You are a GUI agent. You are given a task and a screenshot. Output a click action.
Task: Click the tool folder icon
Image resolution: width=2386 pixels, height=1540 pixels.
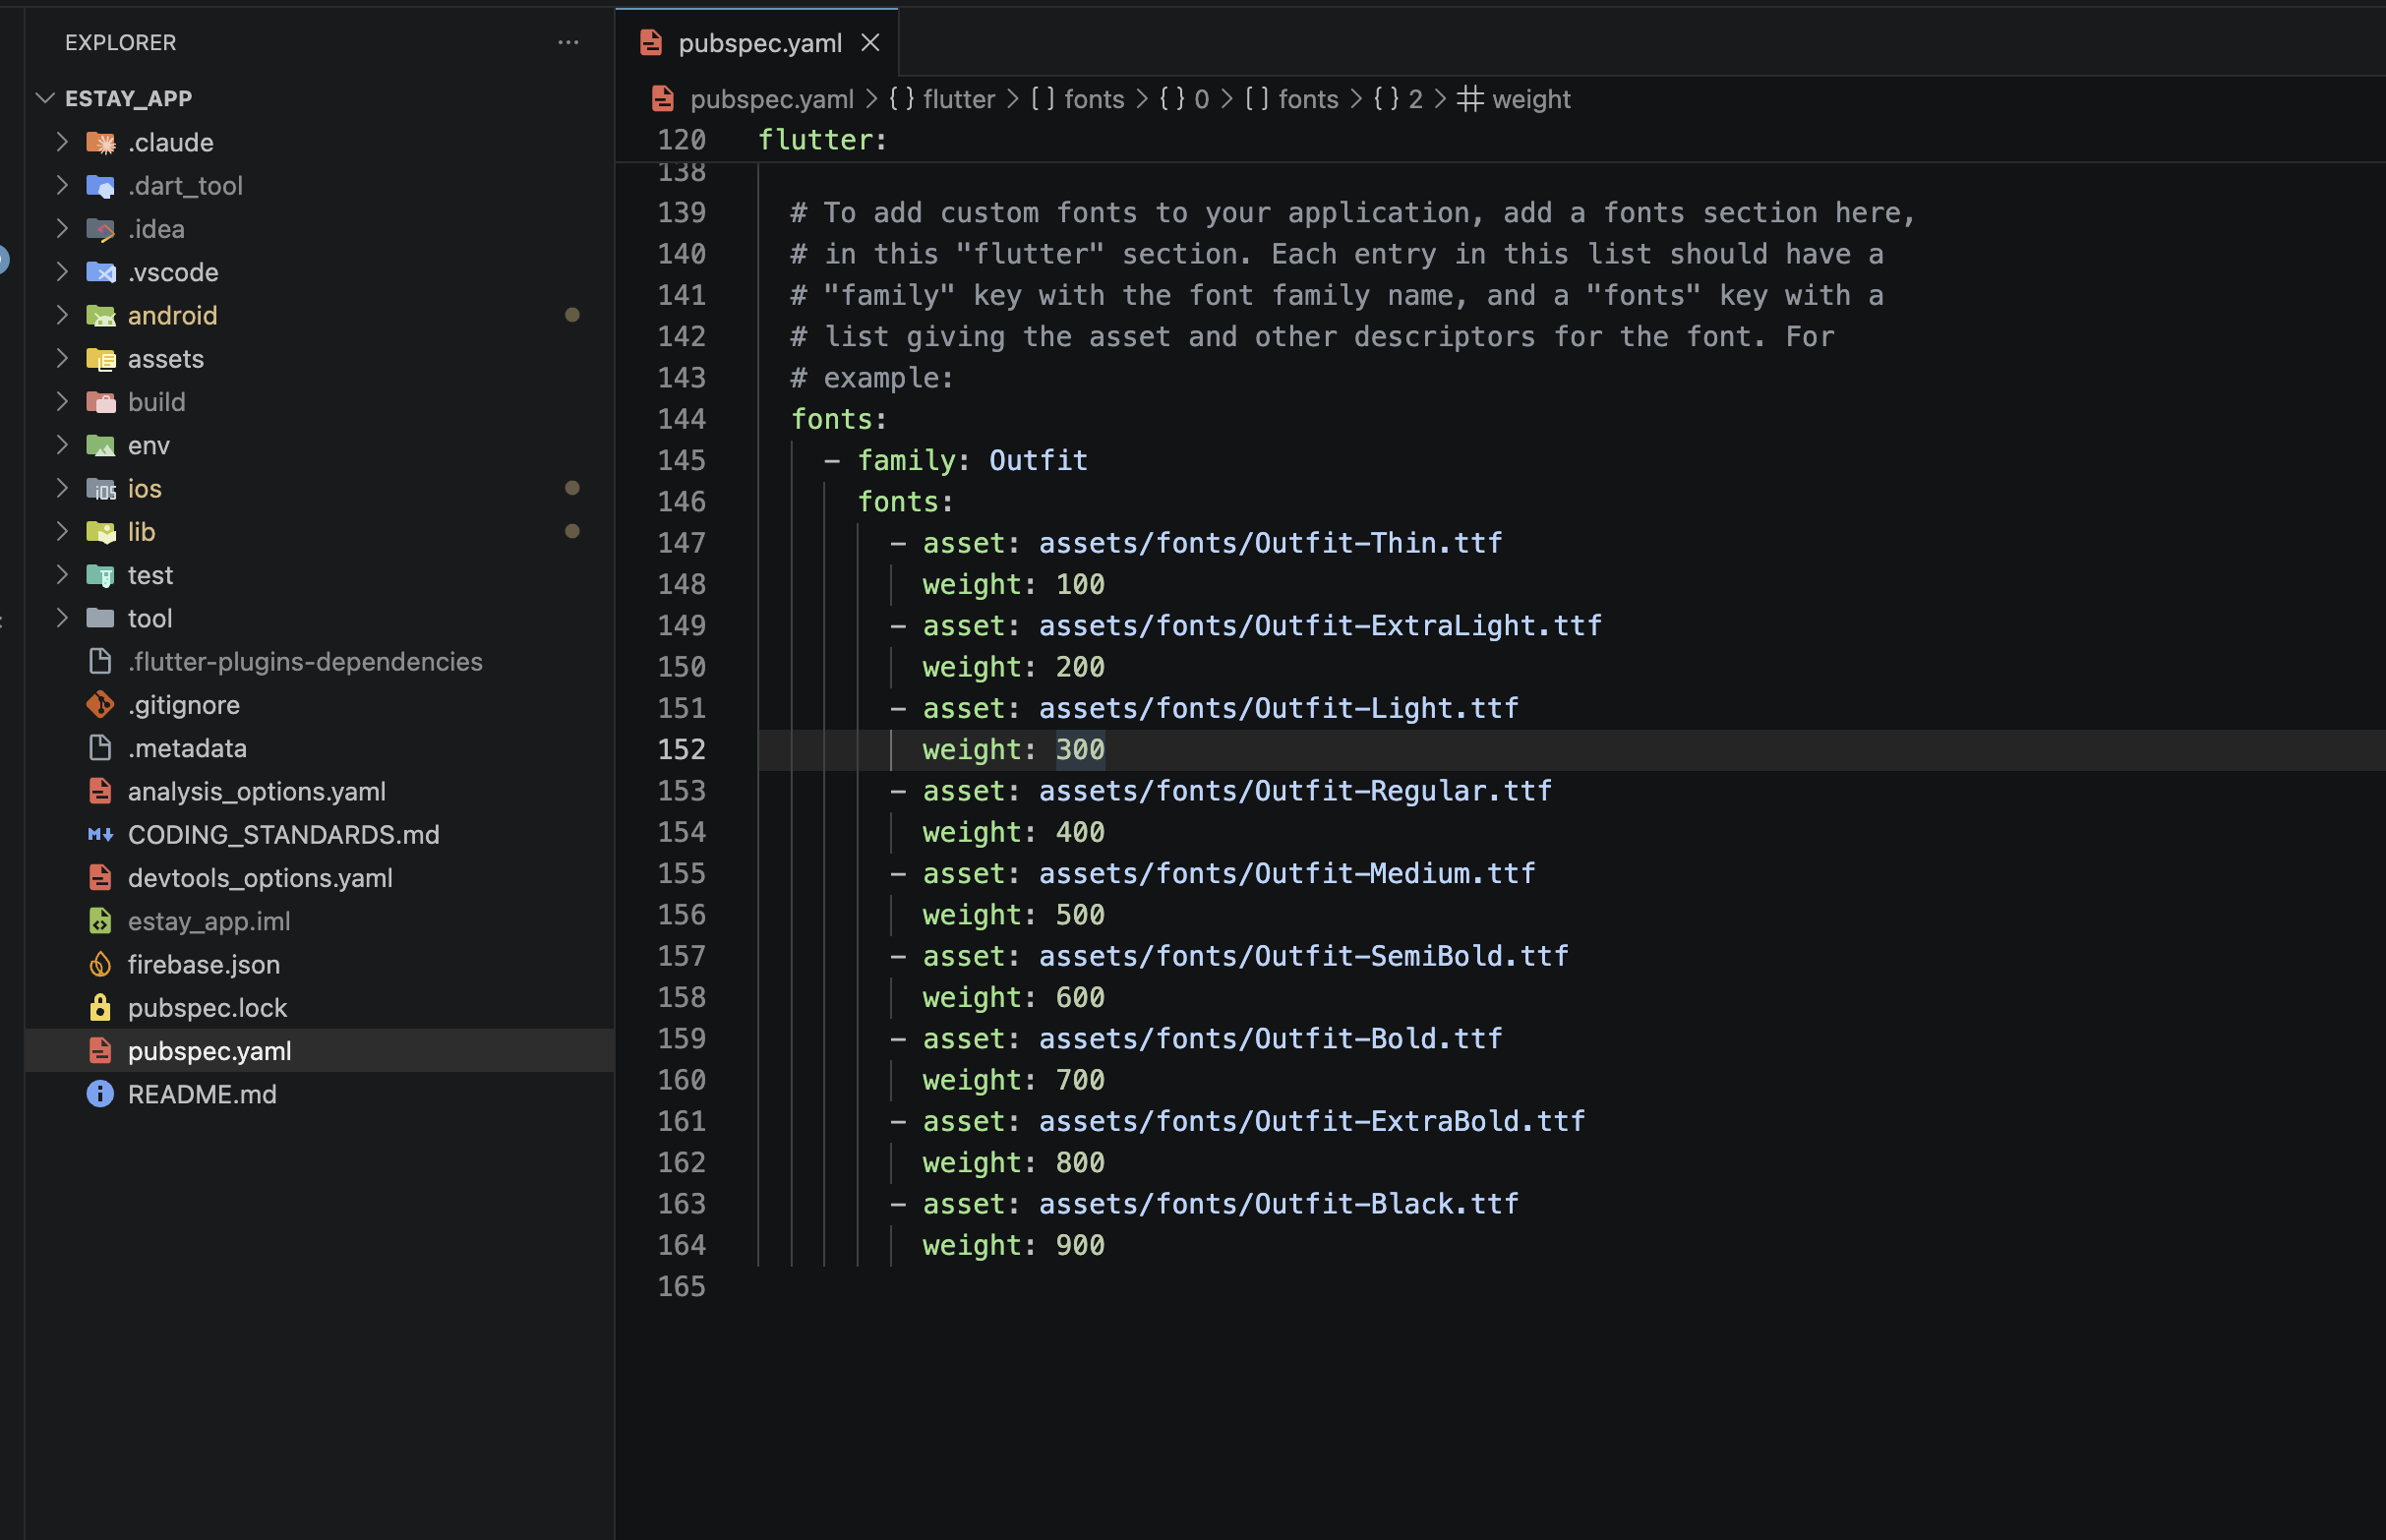coord(100,618)
